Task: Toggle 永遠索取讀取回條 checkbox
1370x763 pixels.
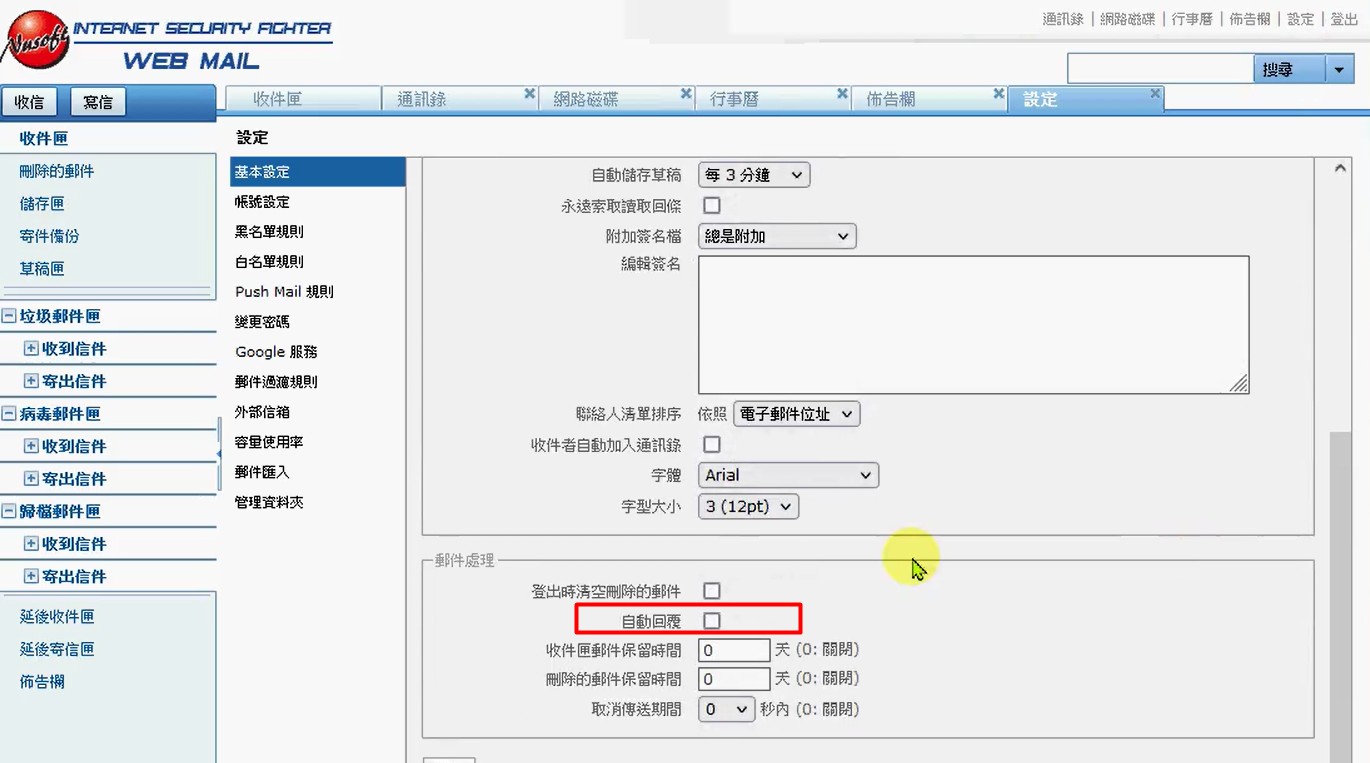Action: 711,205
